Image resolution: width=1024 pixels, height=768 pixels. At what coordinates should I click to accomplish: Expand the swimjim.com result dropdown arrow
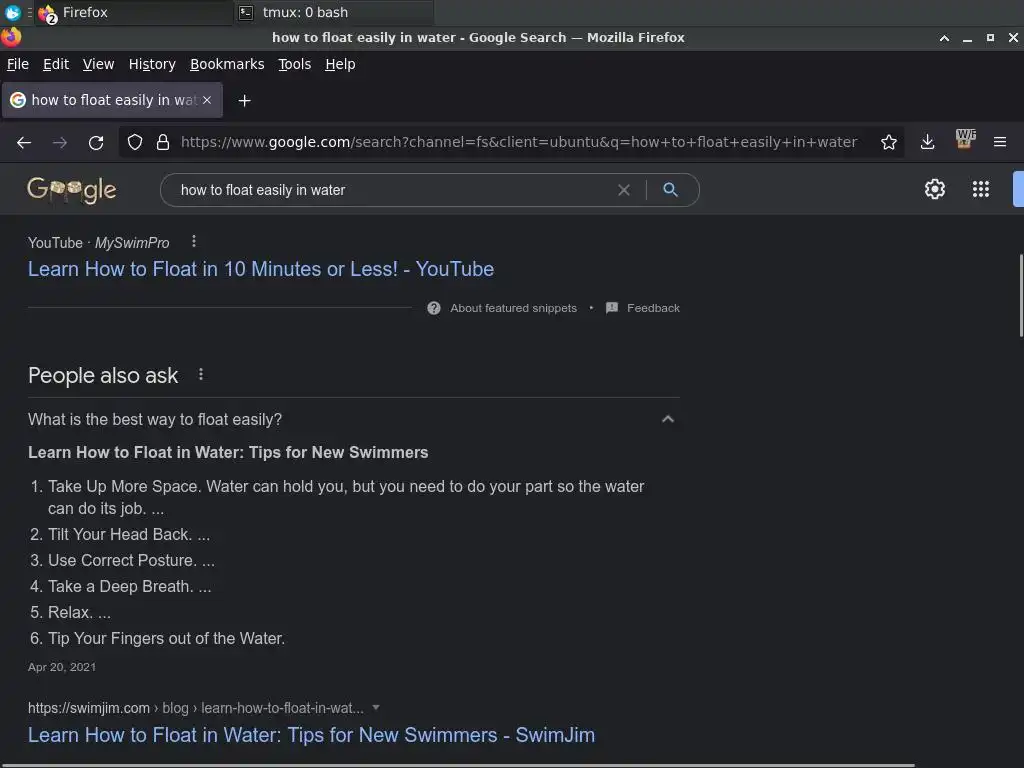[376, 707]
